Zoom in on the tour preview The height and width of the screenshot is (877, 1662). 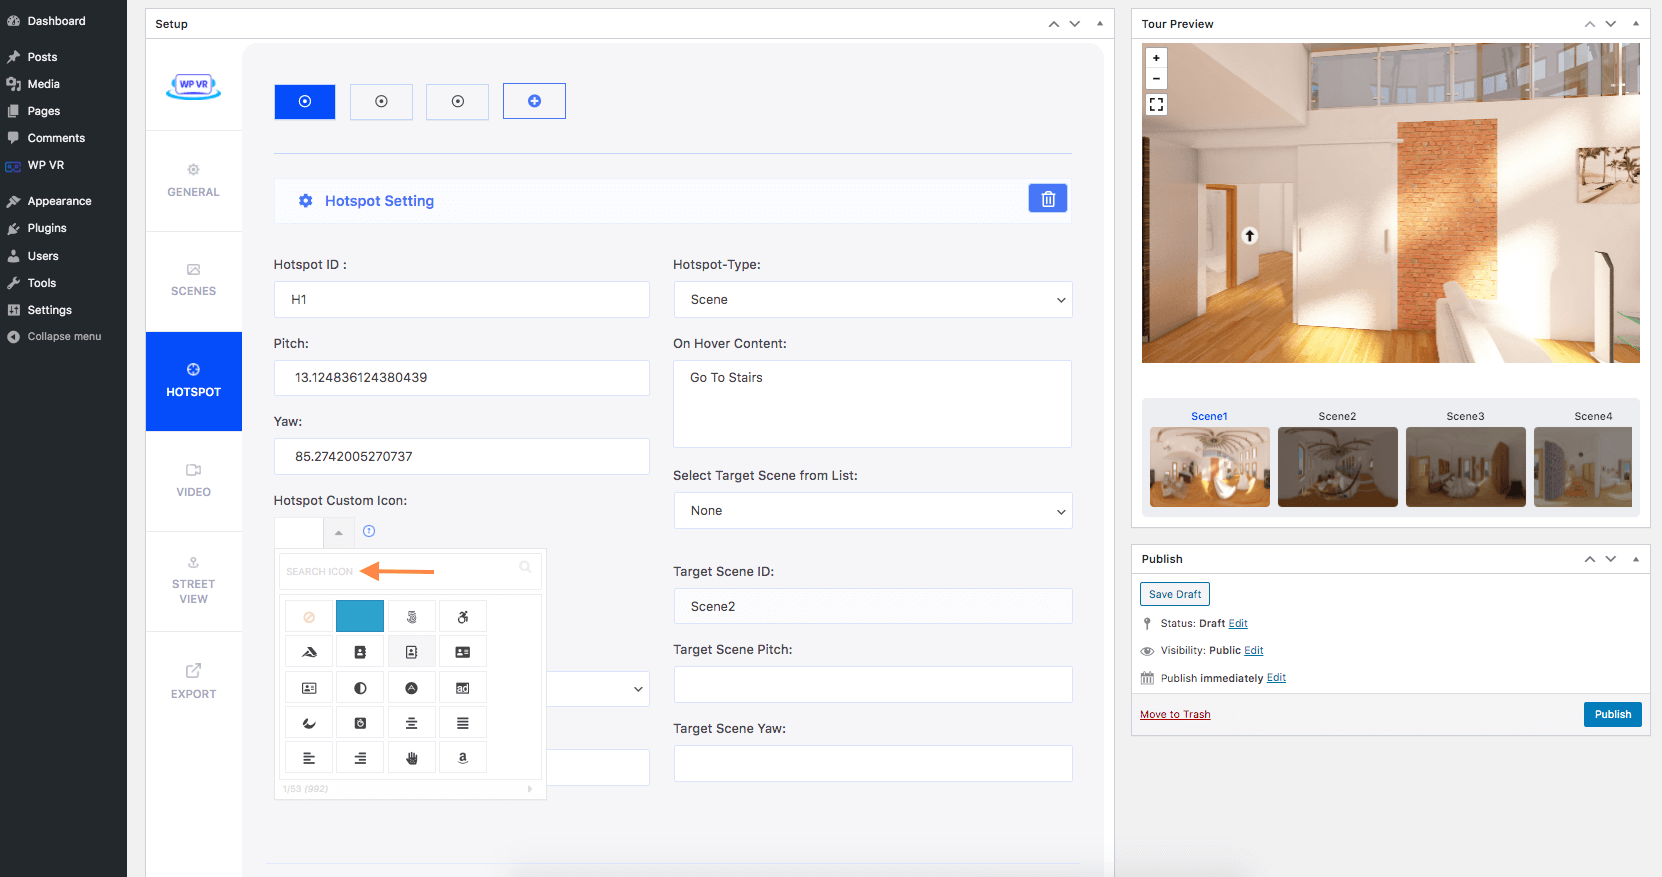(x=1156, y=58)
